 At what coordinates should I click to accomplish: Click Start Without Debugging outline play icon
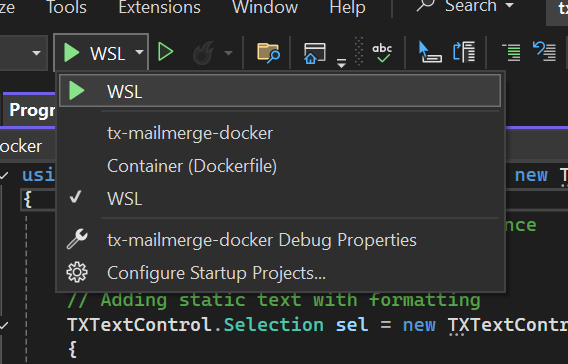coord(166,52)
